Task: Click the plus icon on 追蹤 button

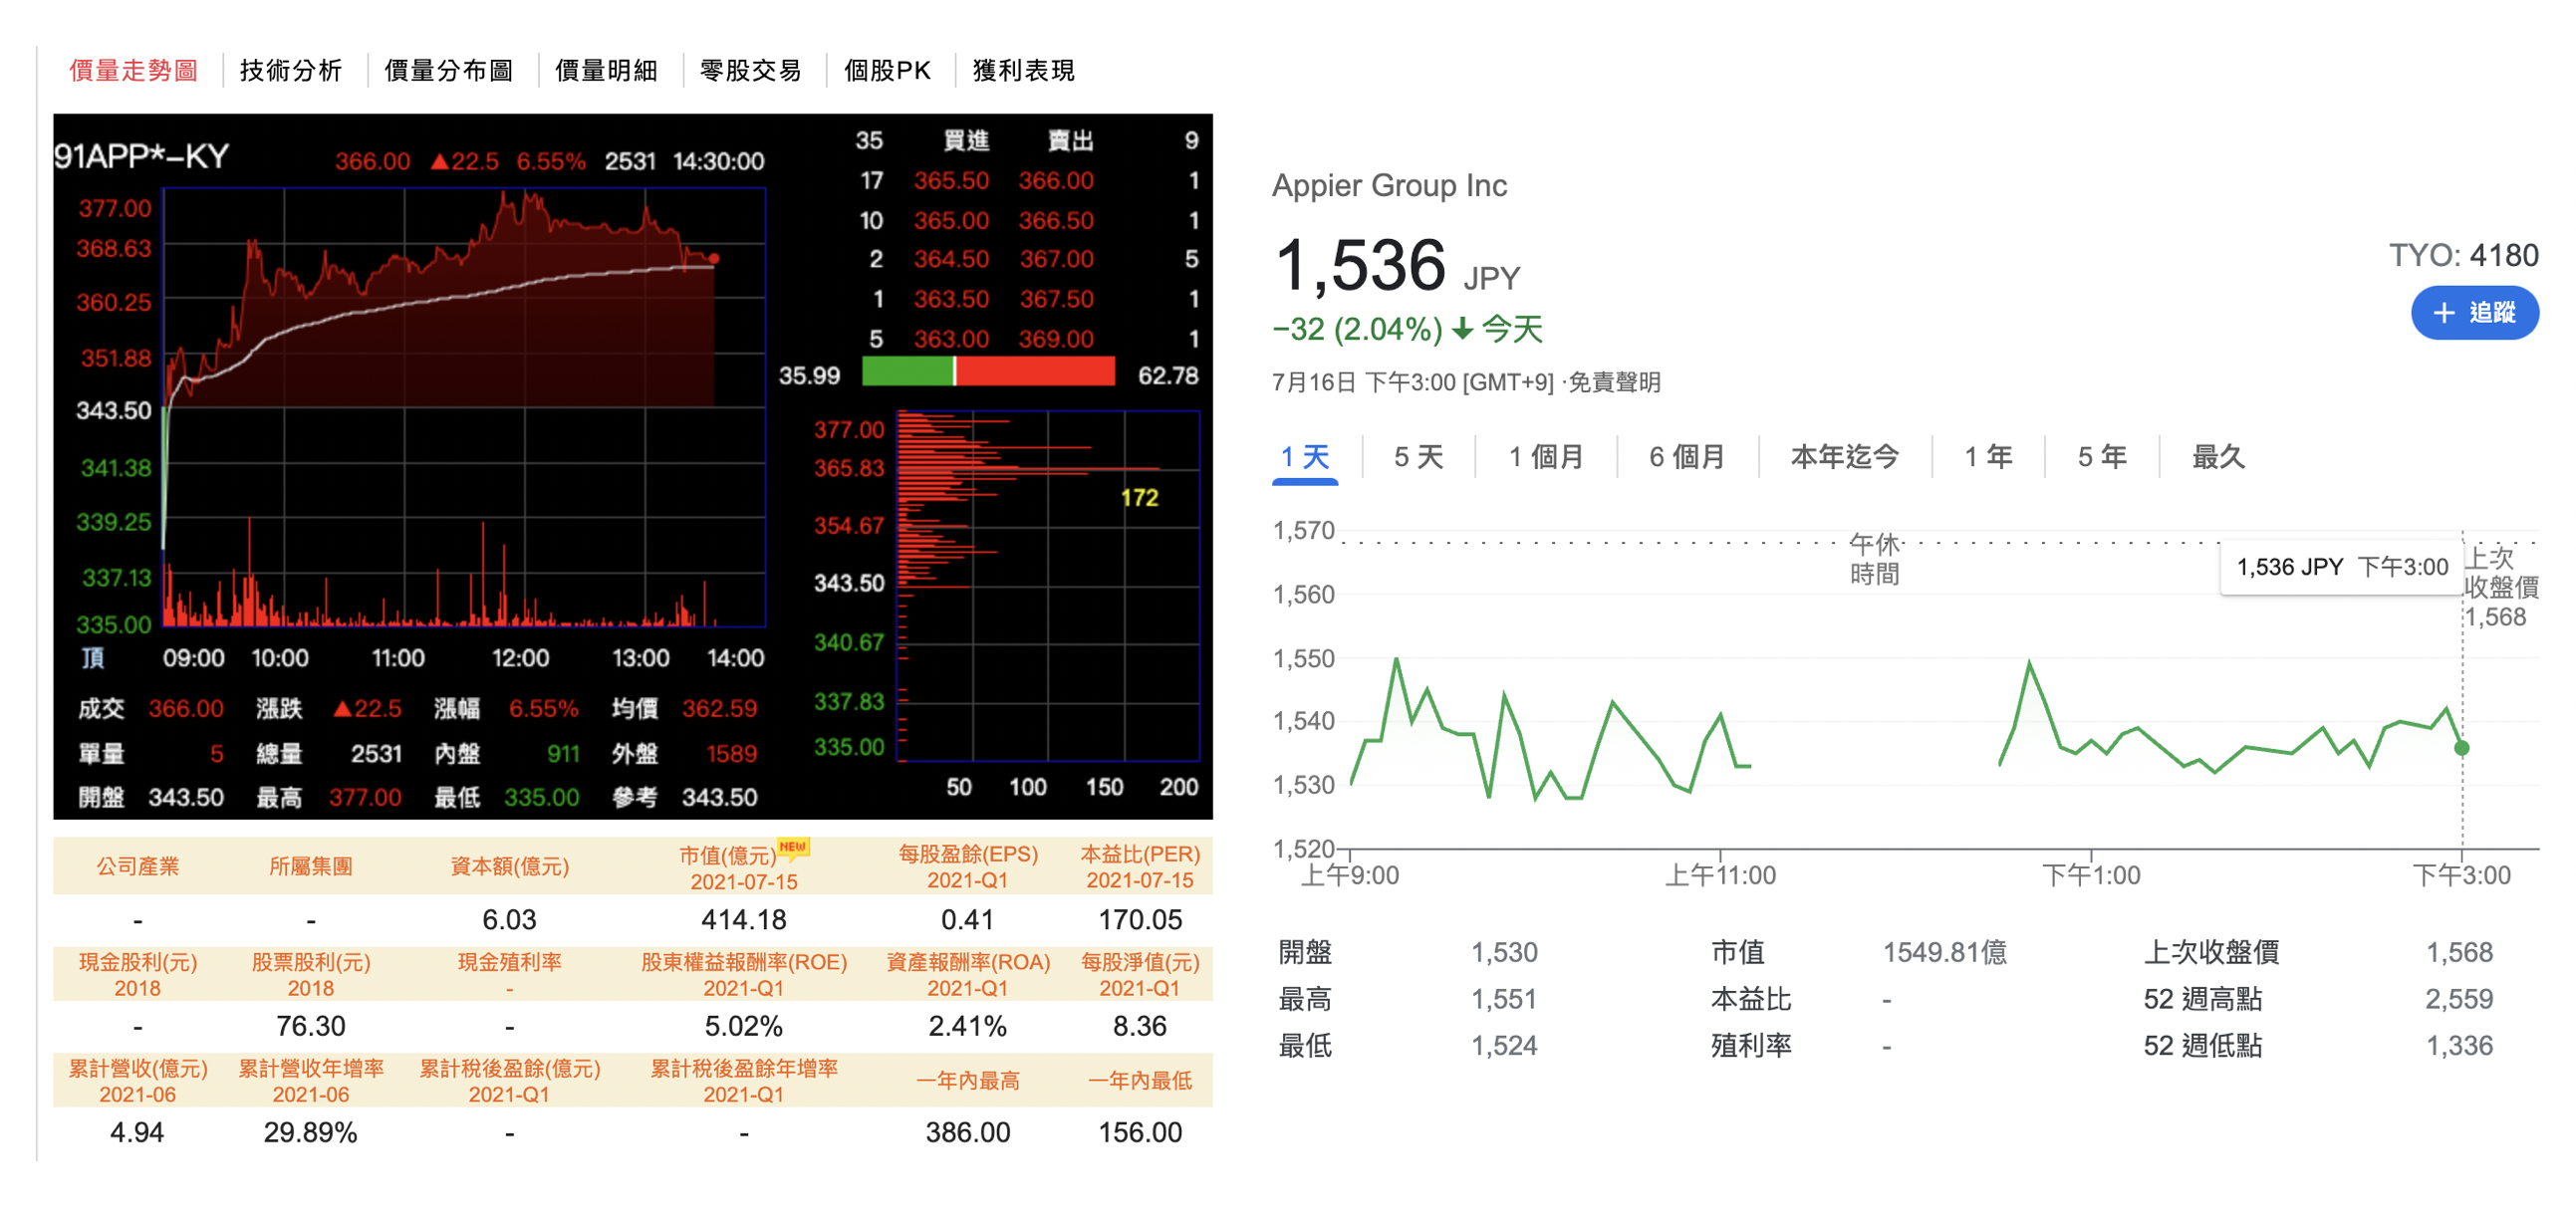Action: point(2443,313)
